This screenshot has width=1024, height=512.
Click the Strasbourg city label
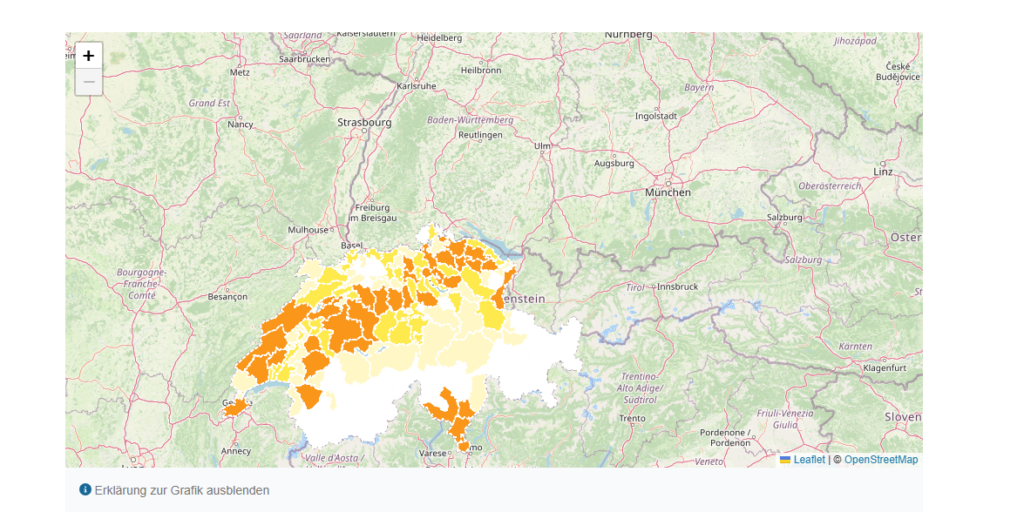tap(364, 122)
